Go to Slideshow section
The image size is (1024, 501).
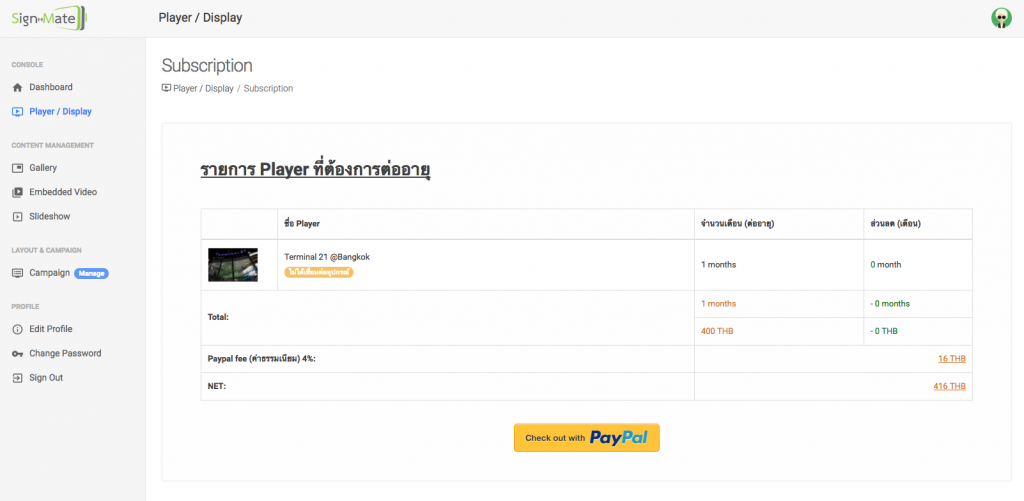coord(49,217)
